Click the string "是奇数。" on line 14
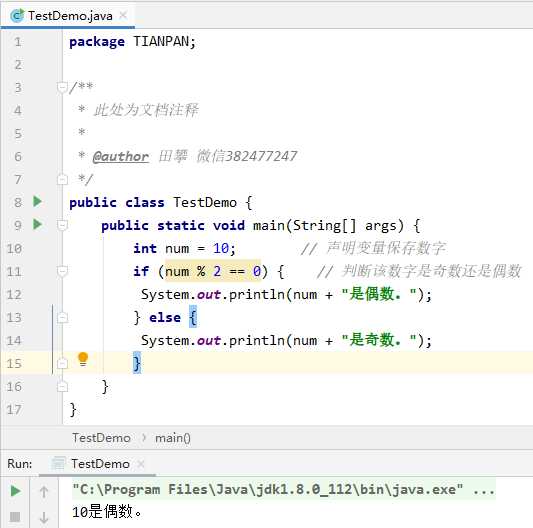 [379, 340]
